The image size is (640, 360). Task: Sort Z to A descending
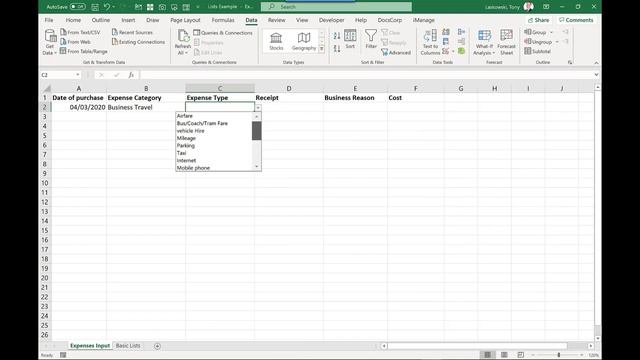(x=337, y=49)
